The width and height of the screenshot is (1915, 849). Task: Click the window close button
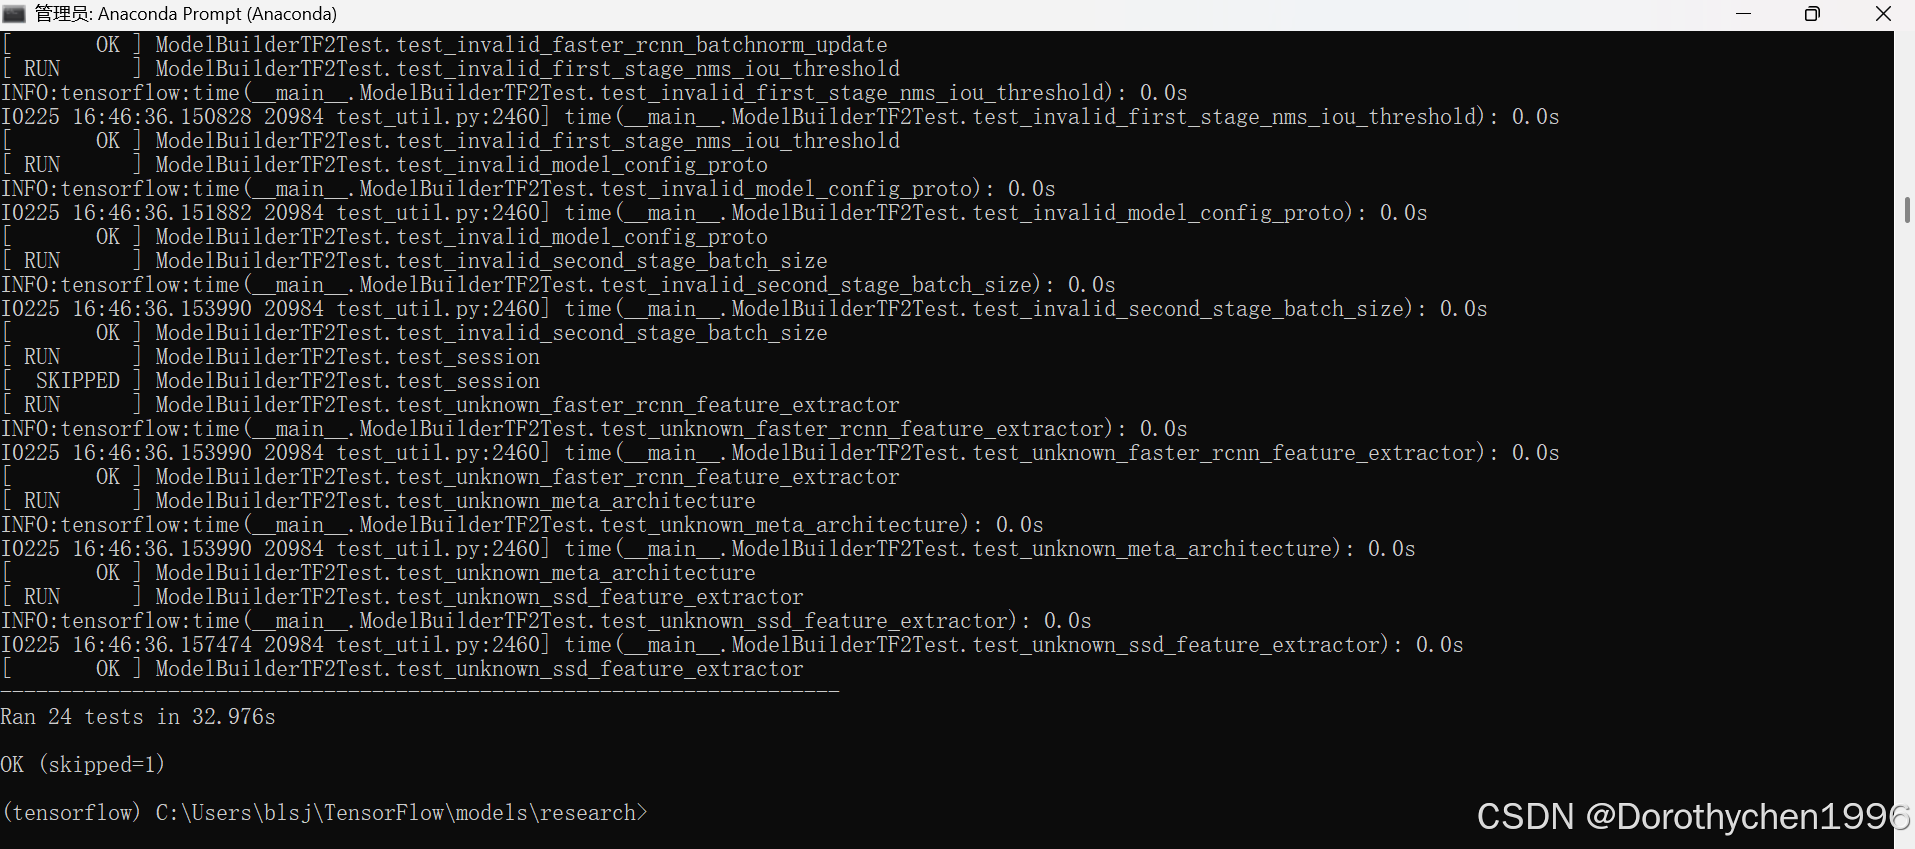point(1884,14)
